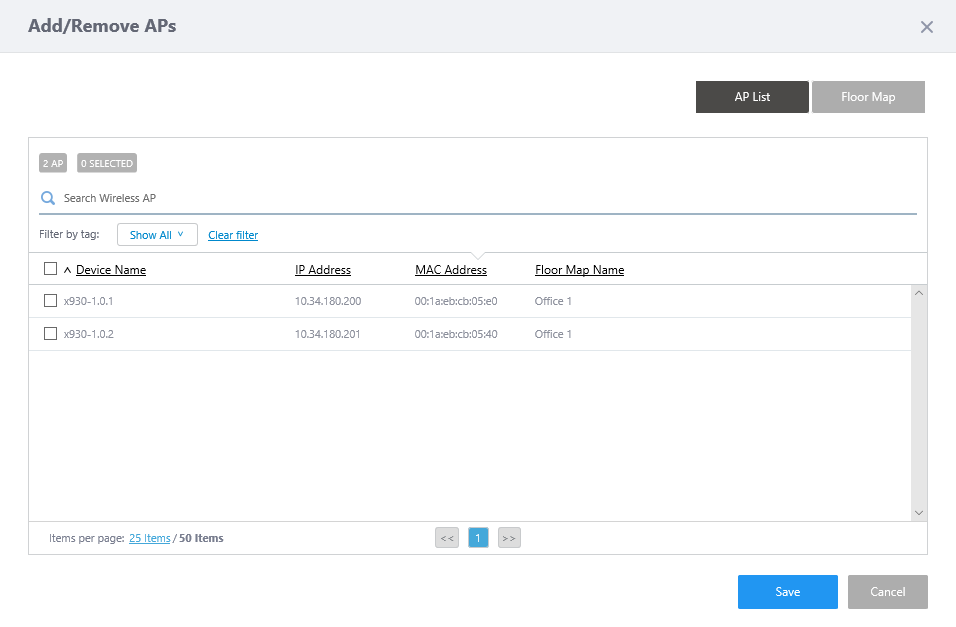956x627 pixels.
Task: Sort by Device Name column
Action: [110, 270]
